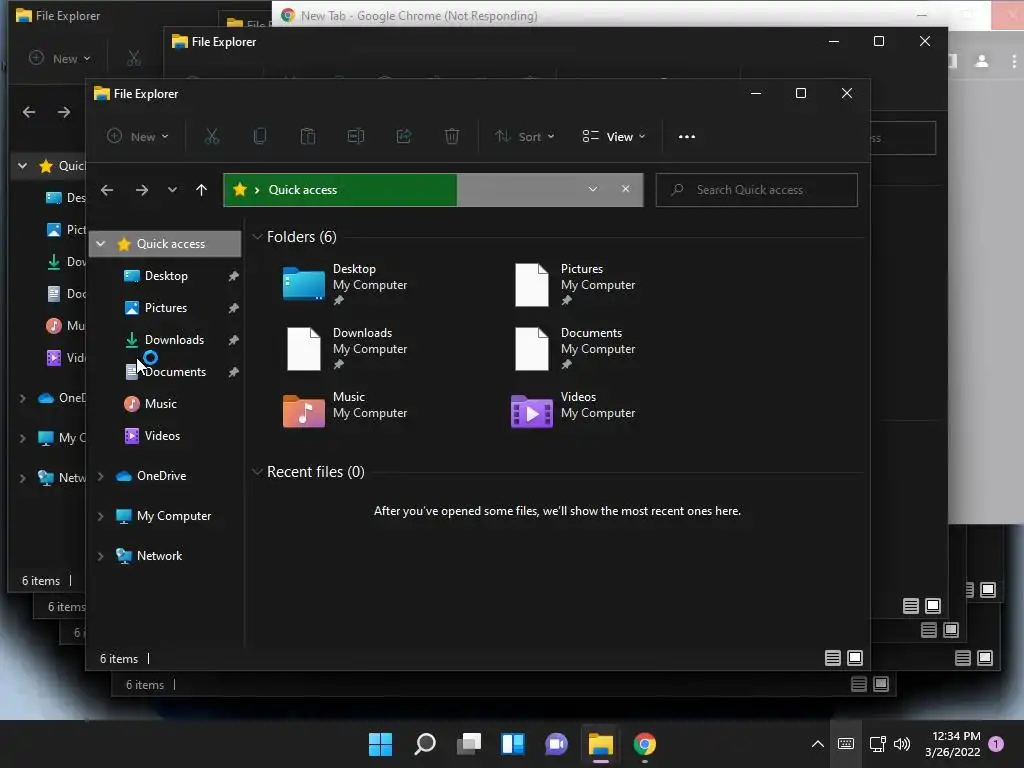Select the Pictures folder tile
The image size is (1024, 768).
[575, 285]
